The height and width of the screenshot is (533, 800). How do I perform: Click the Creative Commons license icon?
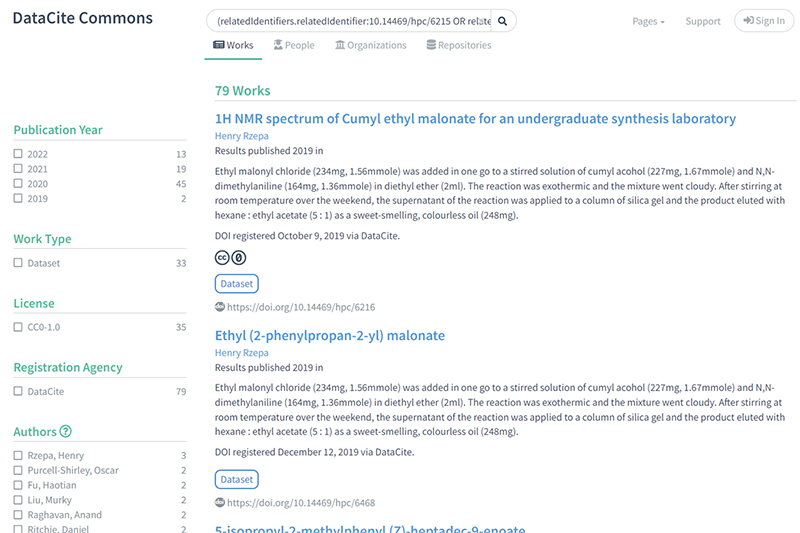(223, 258)
